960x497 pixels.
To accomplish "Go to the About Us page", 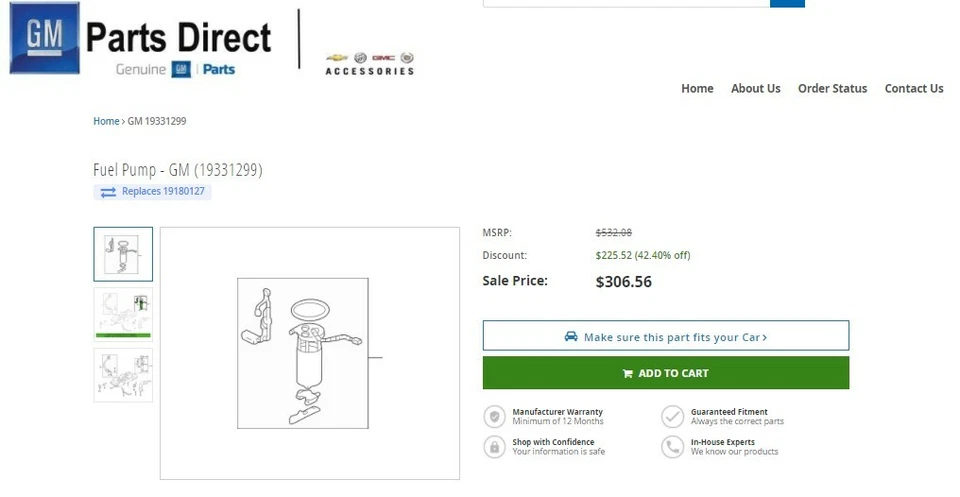I will (x=755, y=88).
